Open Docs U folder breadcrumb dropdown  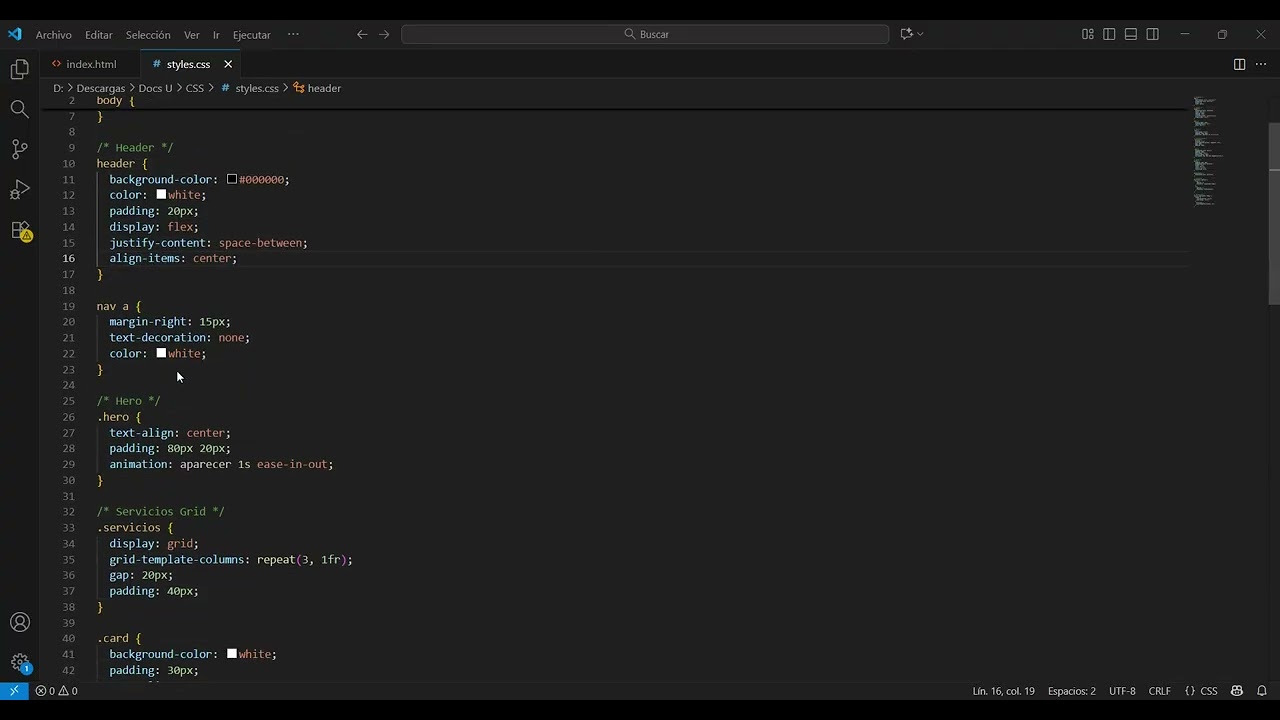pos(155,88)
